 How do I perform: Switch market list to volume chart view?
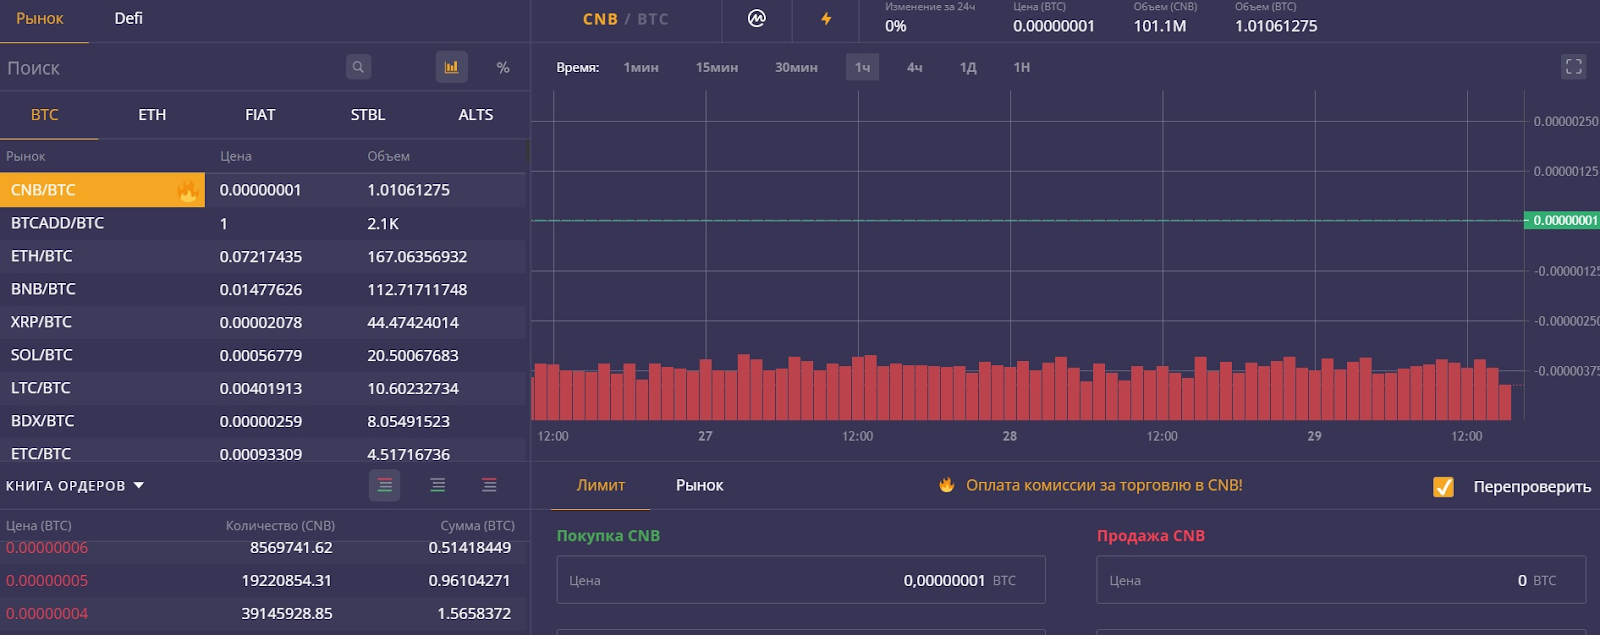point(451,67)
